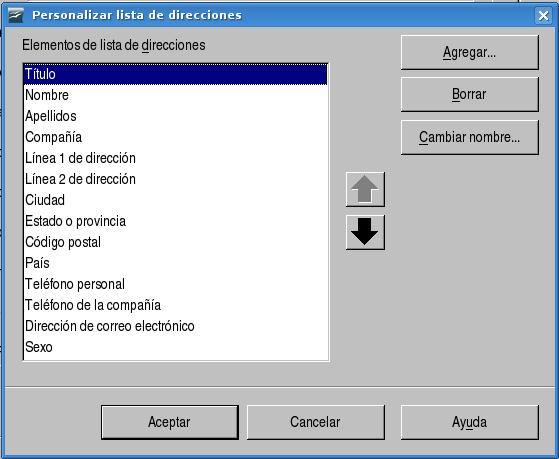Choose Compañía from the address elements
Image resolution: width=559 pixels, height=459 pixels.
175,137
